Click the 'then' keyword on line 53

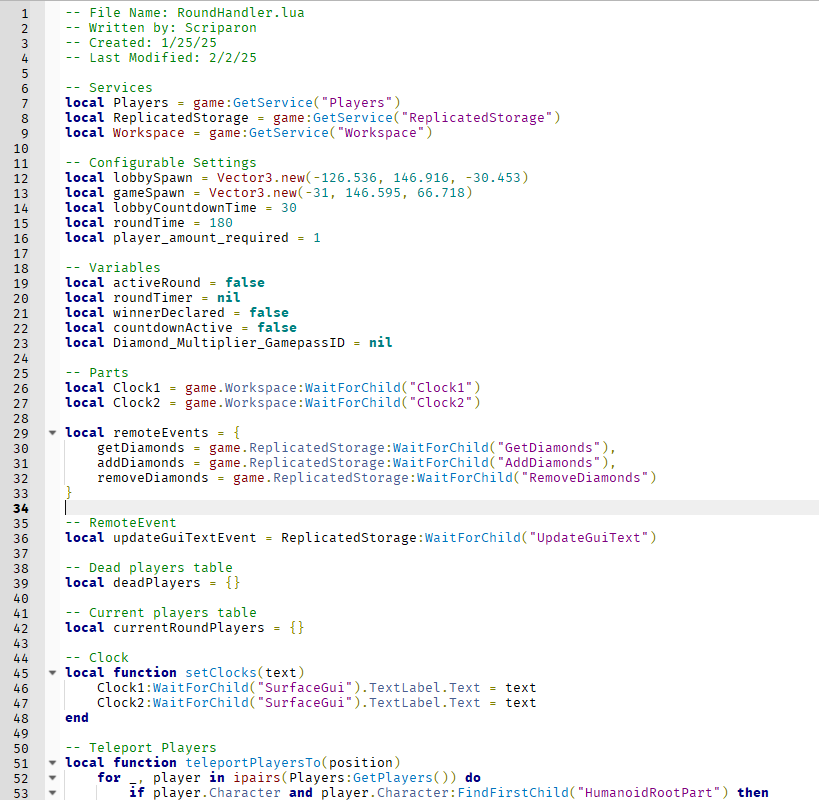click(x=753, y=793)
